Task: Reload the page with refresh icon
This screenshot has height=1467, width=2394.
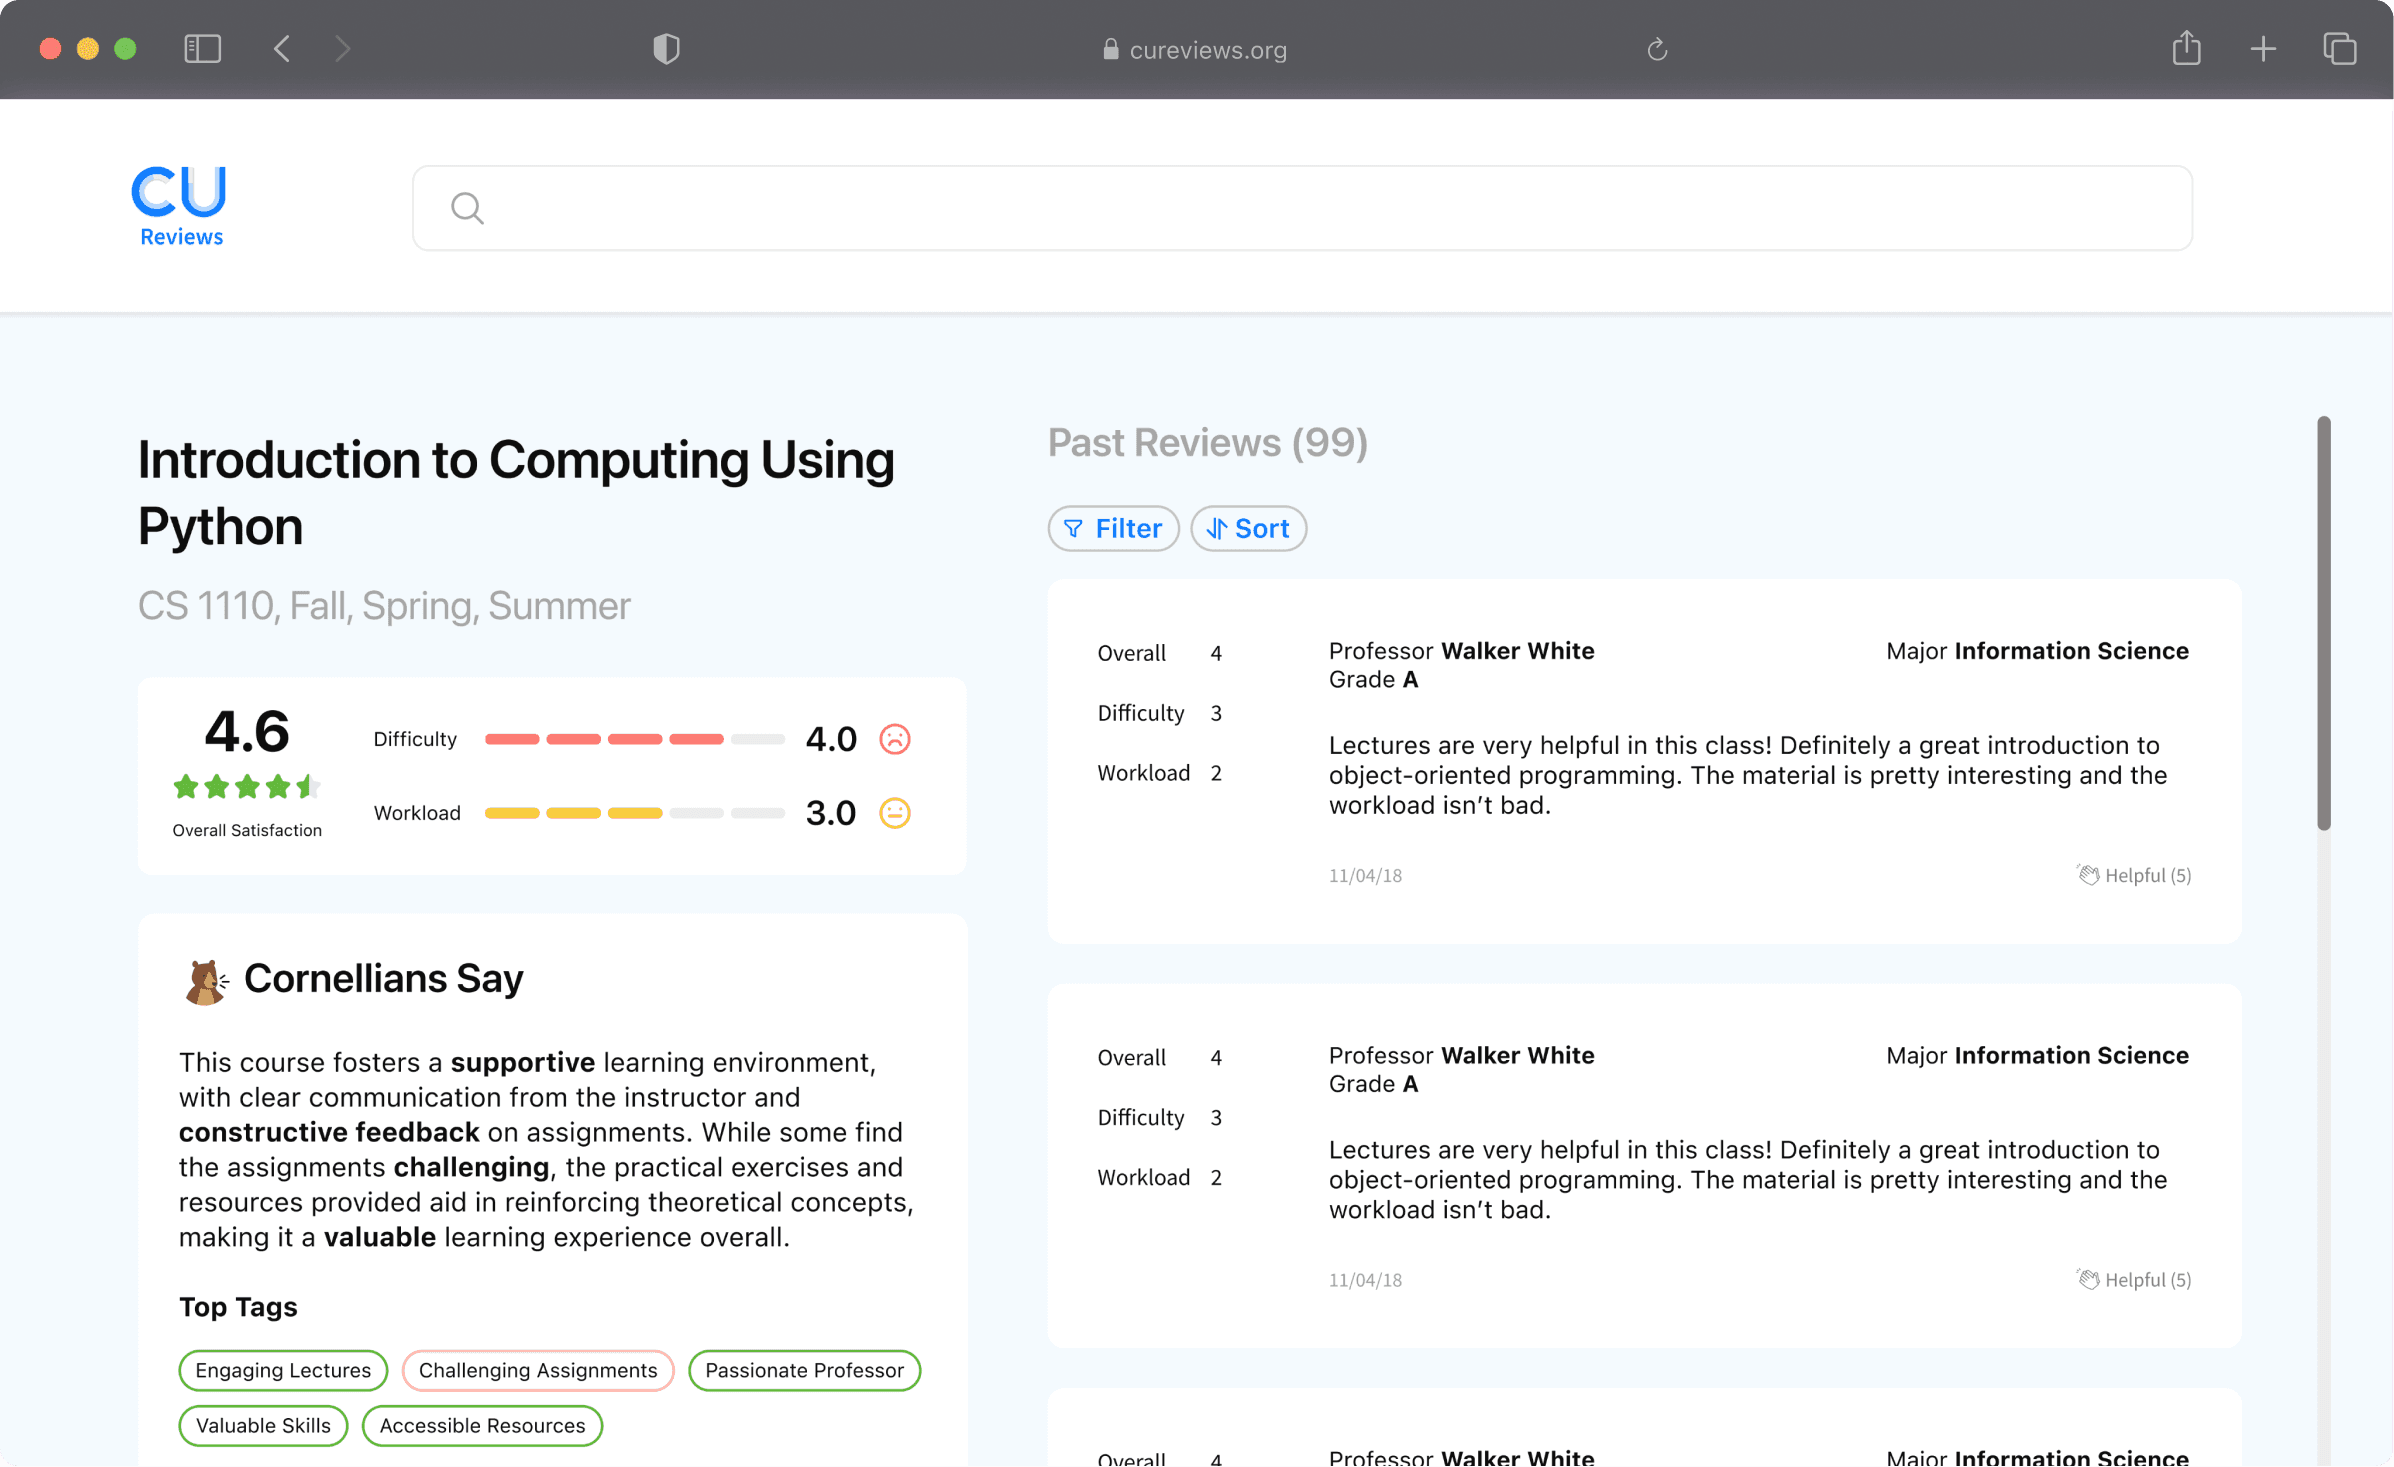Action: click(x=1657, y=49)
